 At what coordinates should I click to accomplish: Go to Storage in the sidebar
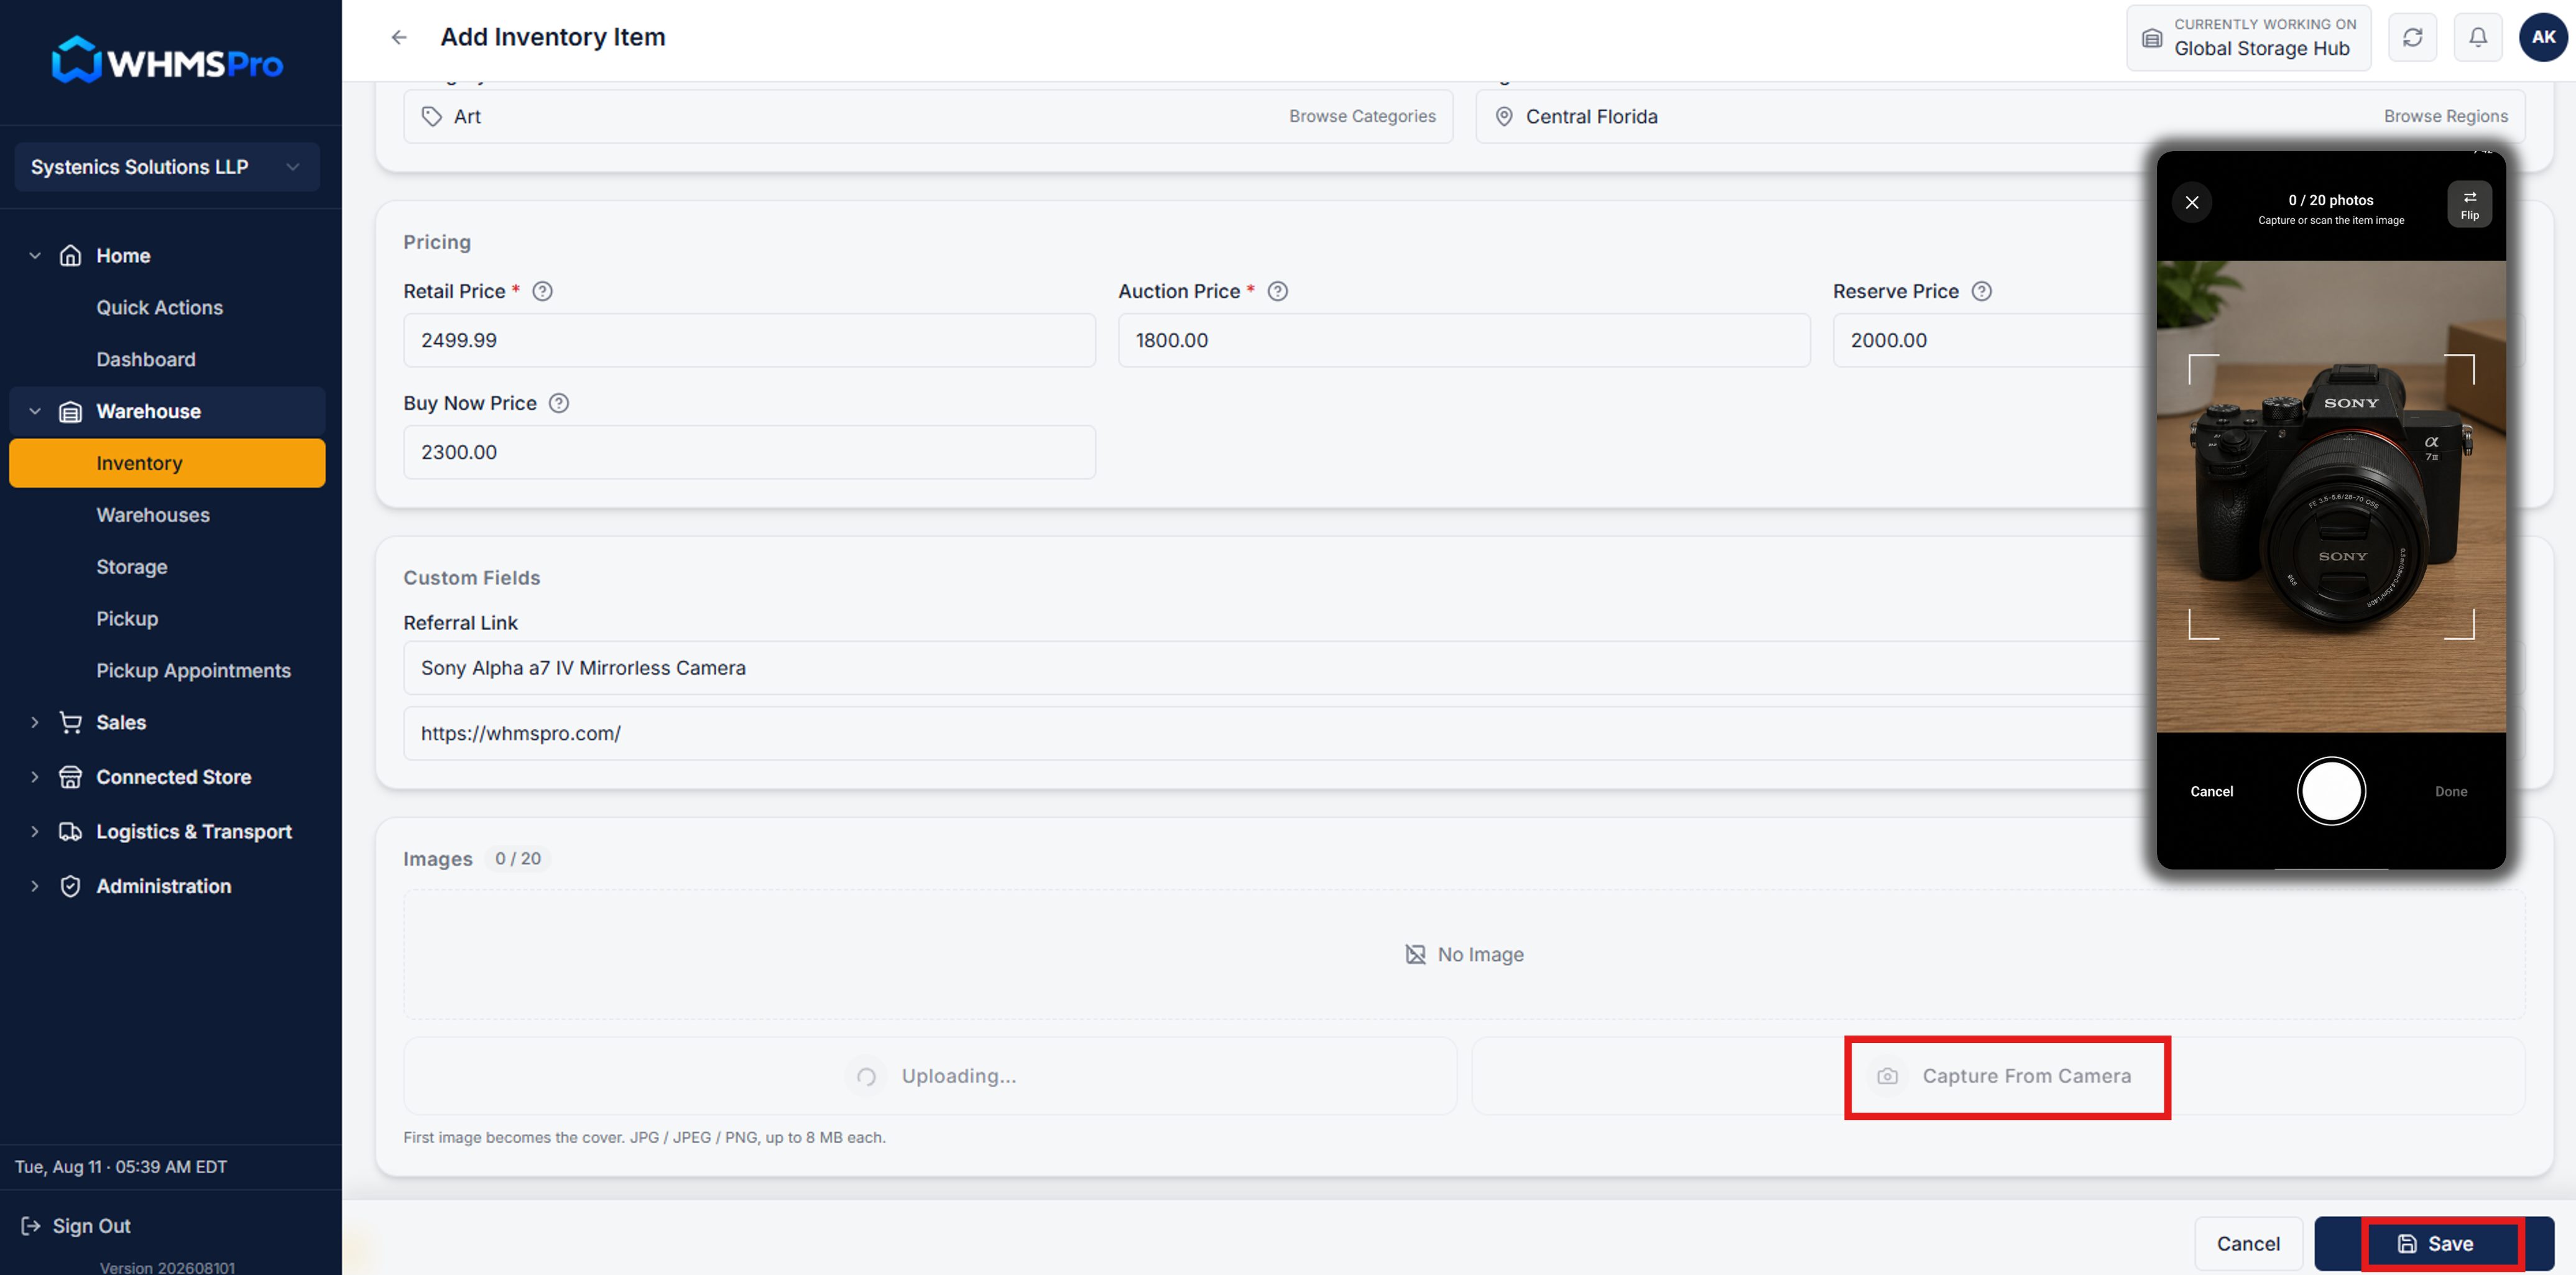[x=132, y=567]
